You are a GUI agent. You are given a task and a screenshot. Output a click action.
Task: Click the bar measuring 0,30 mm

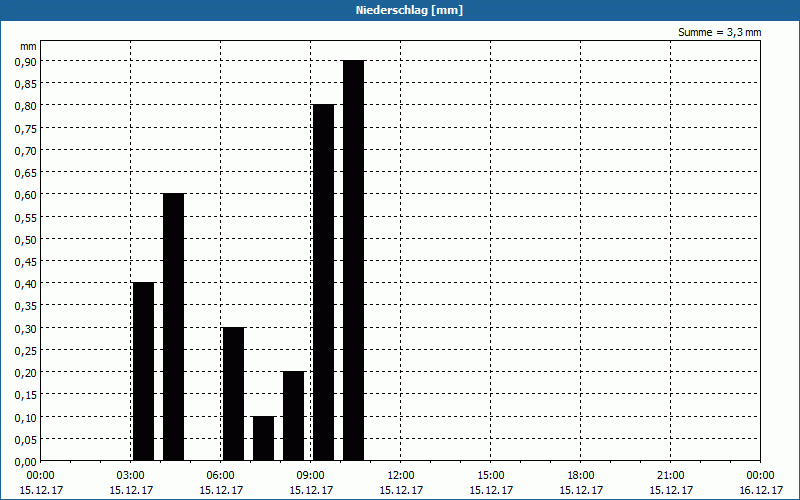coord(233,393)
